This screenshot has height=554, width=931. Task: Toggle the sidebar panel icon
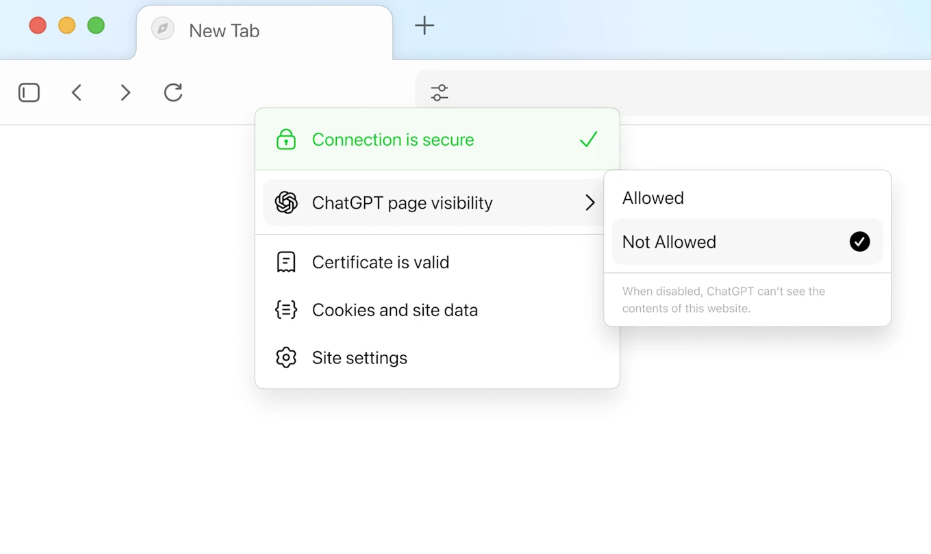29,93
